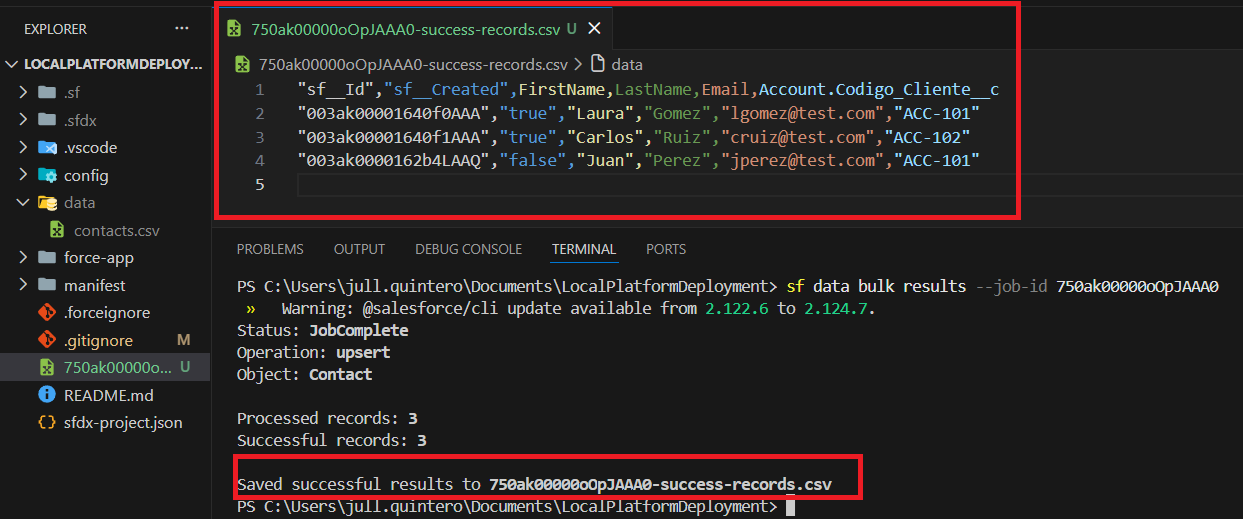The width and height of the screenshot is (1243, 519).
Task: Close the success-records.csv editor tab
Action: pos(595,29)
